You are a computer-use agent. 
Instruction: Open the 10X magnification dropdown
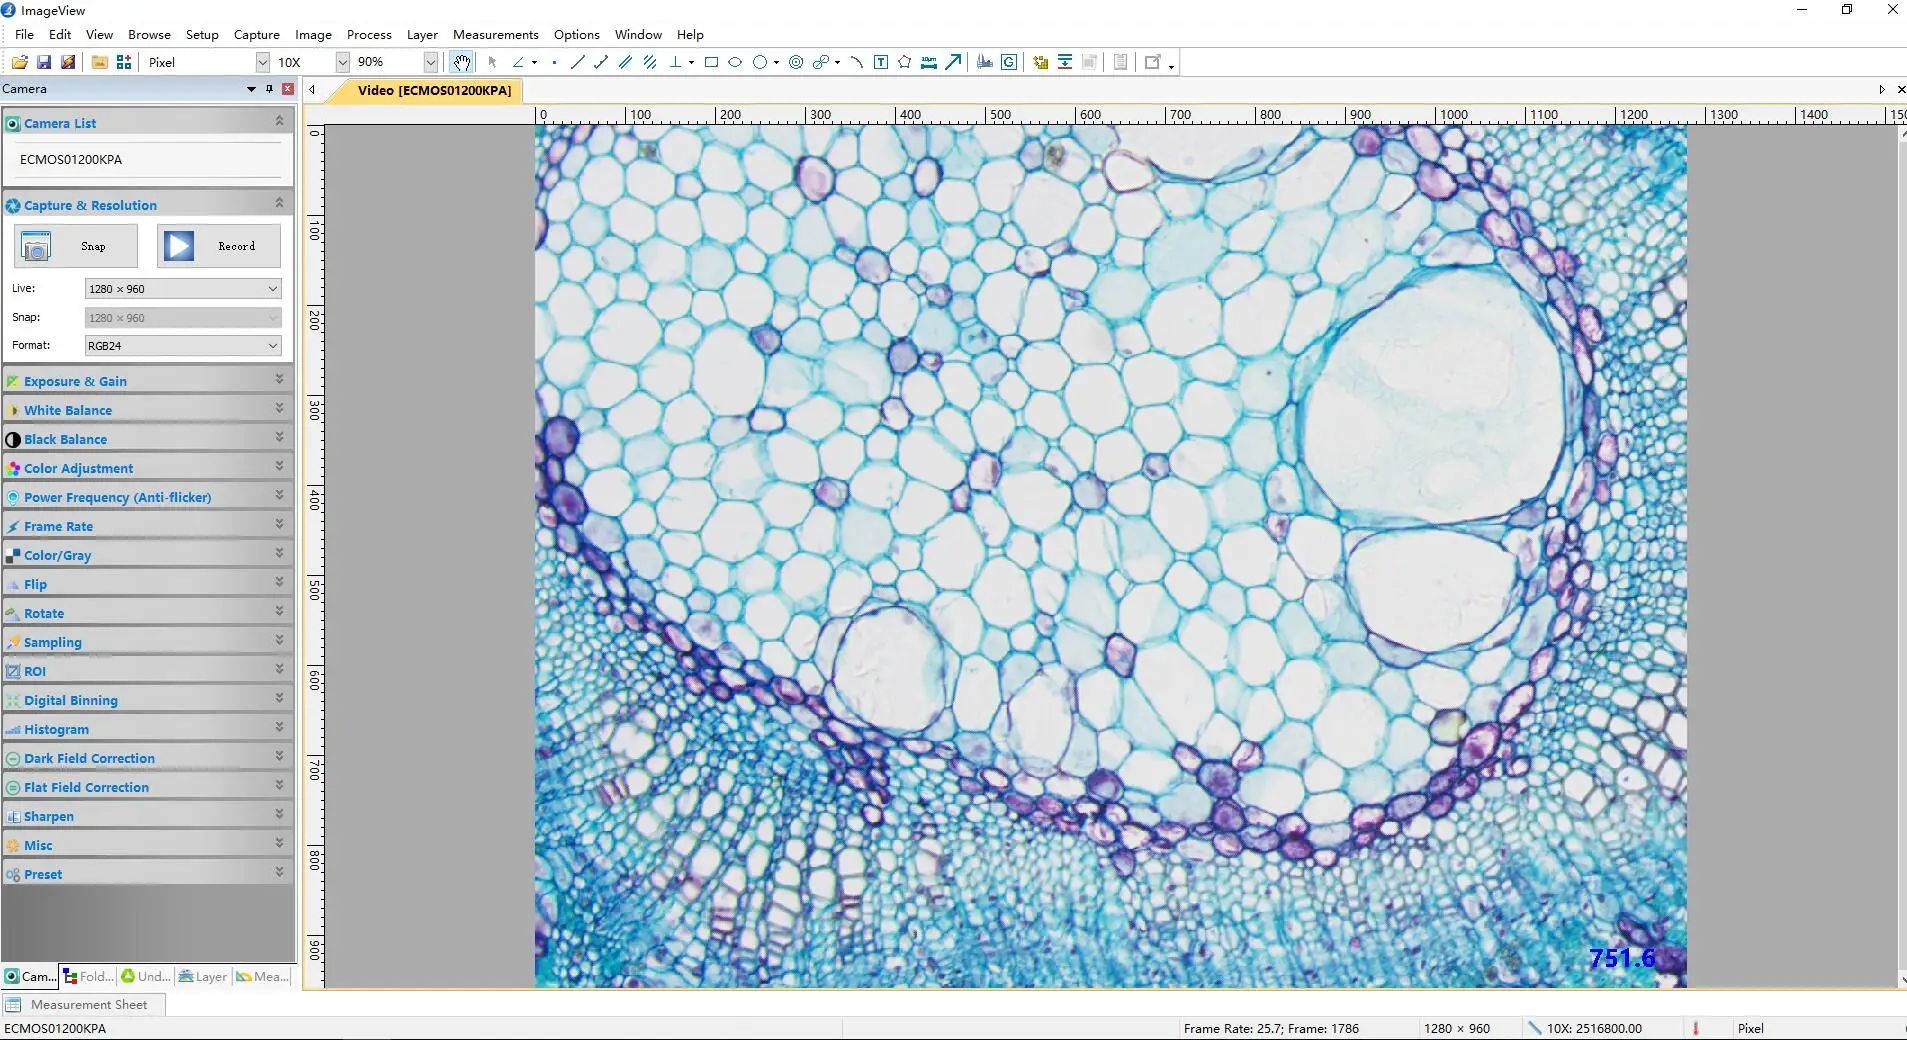(x=342, y=62)
